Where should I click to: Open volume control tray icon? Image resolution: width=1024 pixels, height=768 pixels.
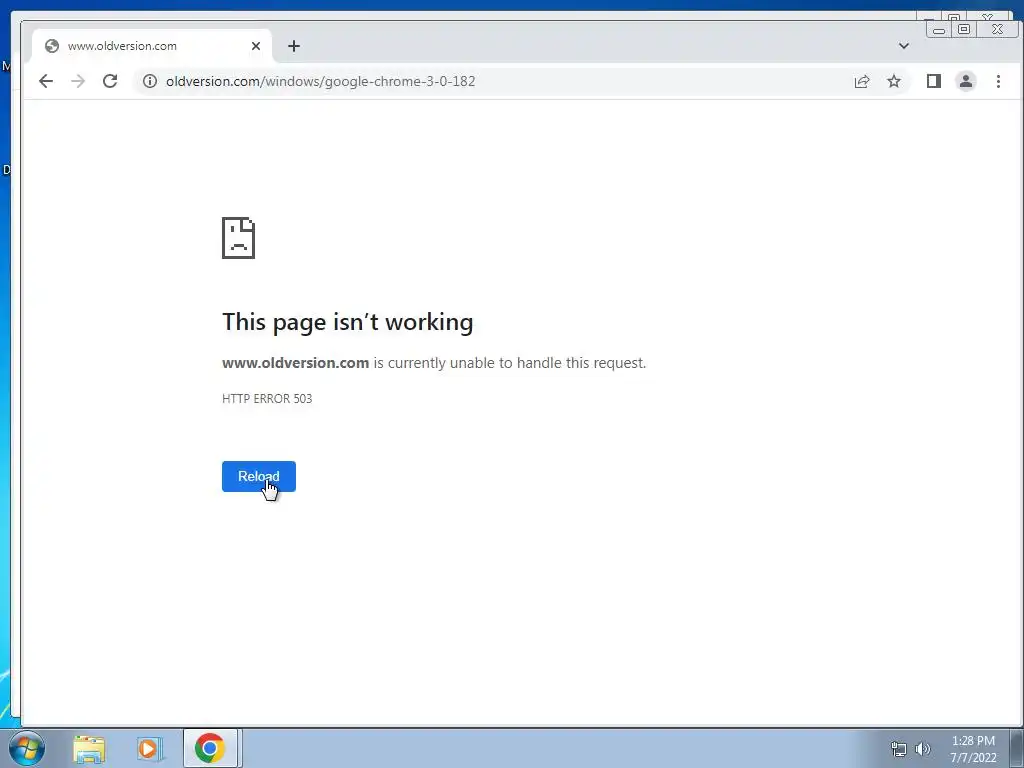point(923,749)
